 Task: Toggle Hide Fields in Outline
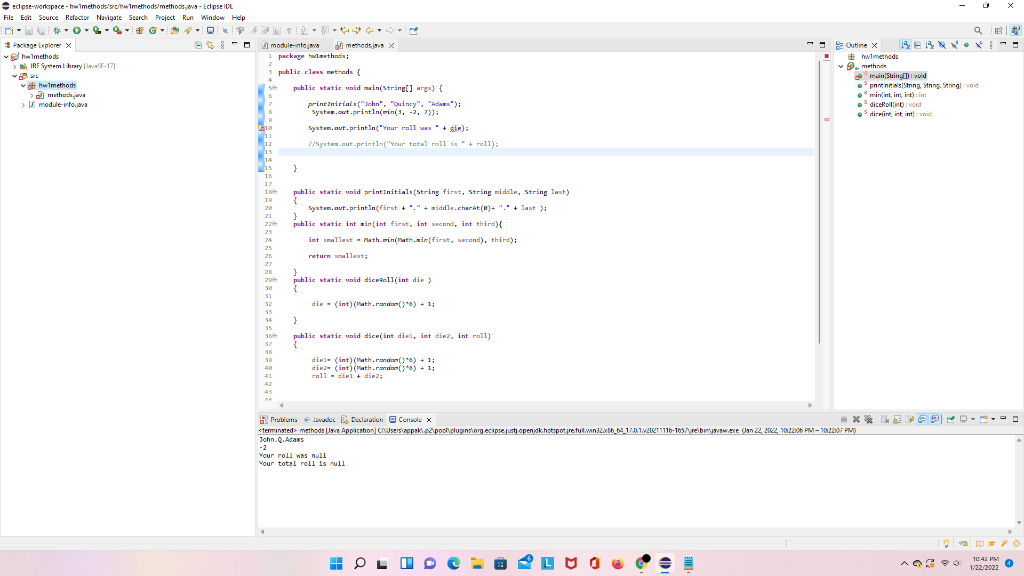pos(942,45)
